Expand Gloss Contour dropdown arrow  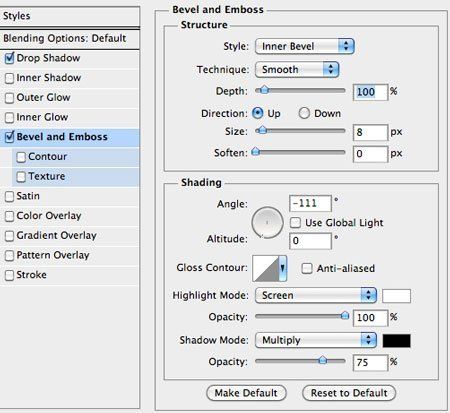[283, 269]
